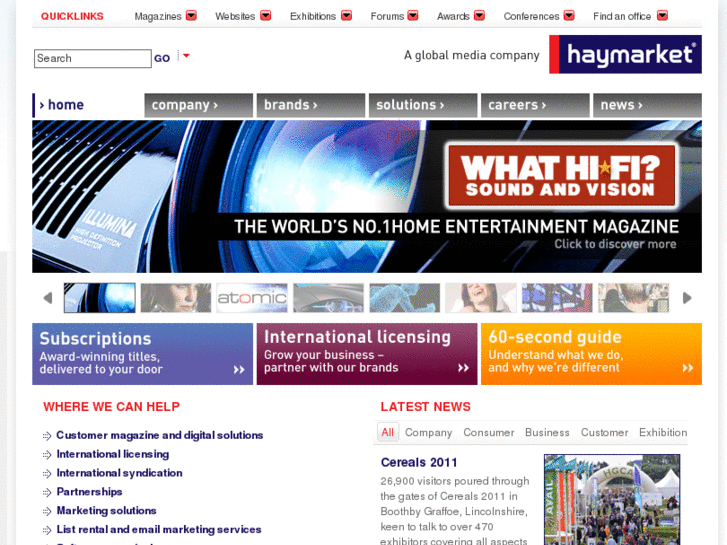Open List rental and email marketing services

pyautogui.click(x=159, y=529)
